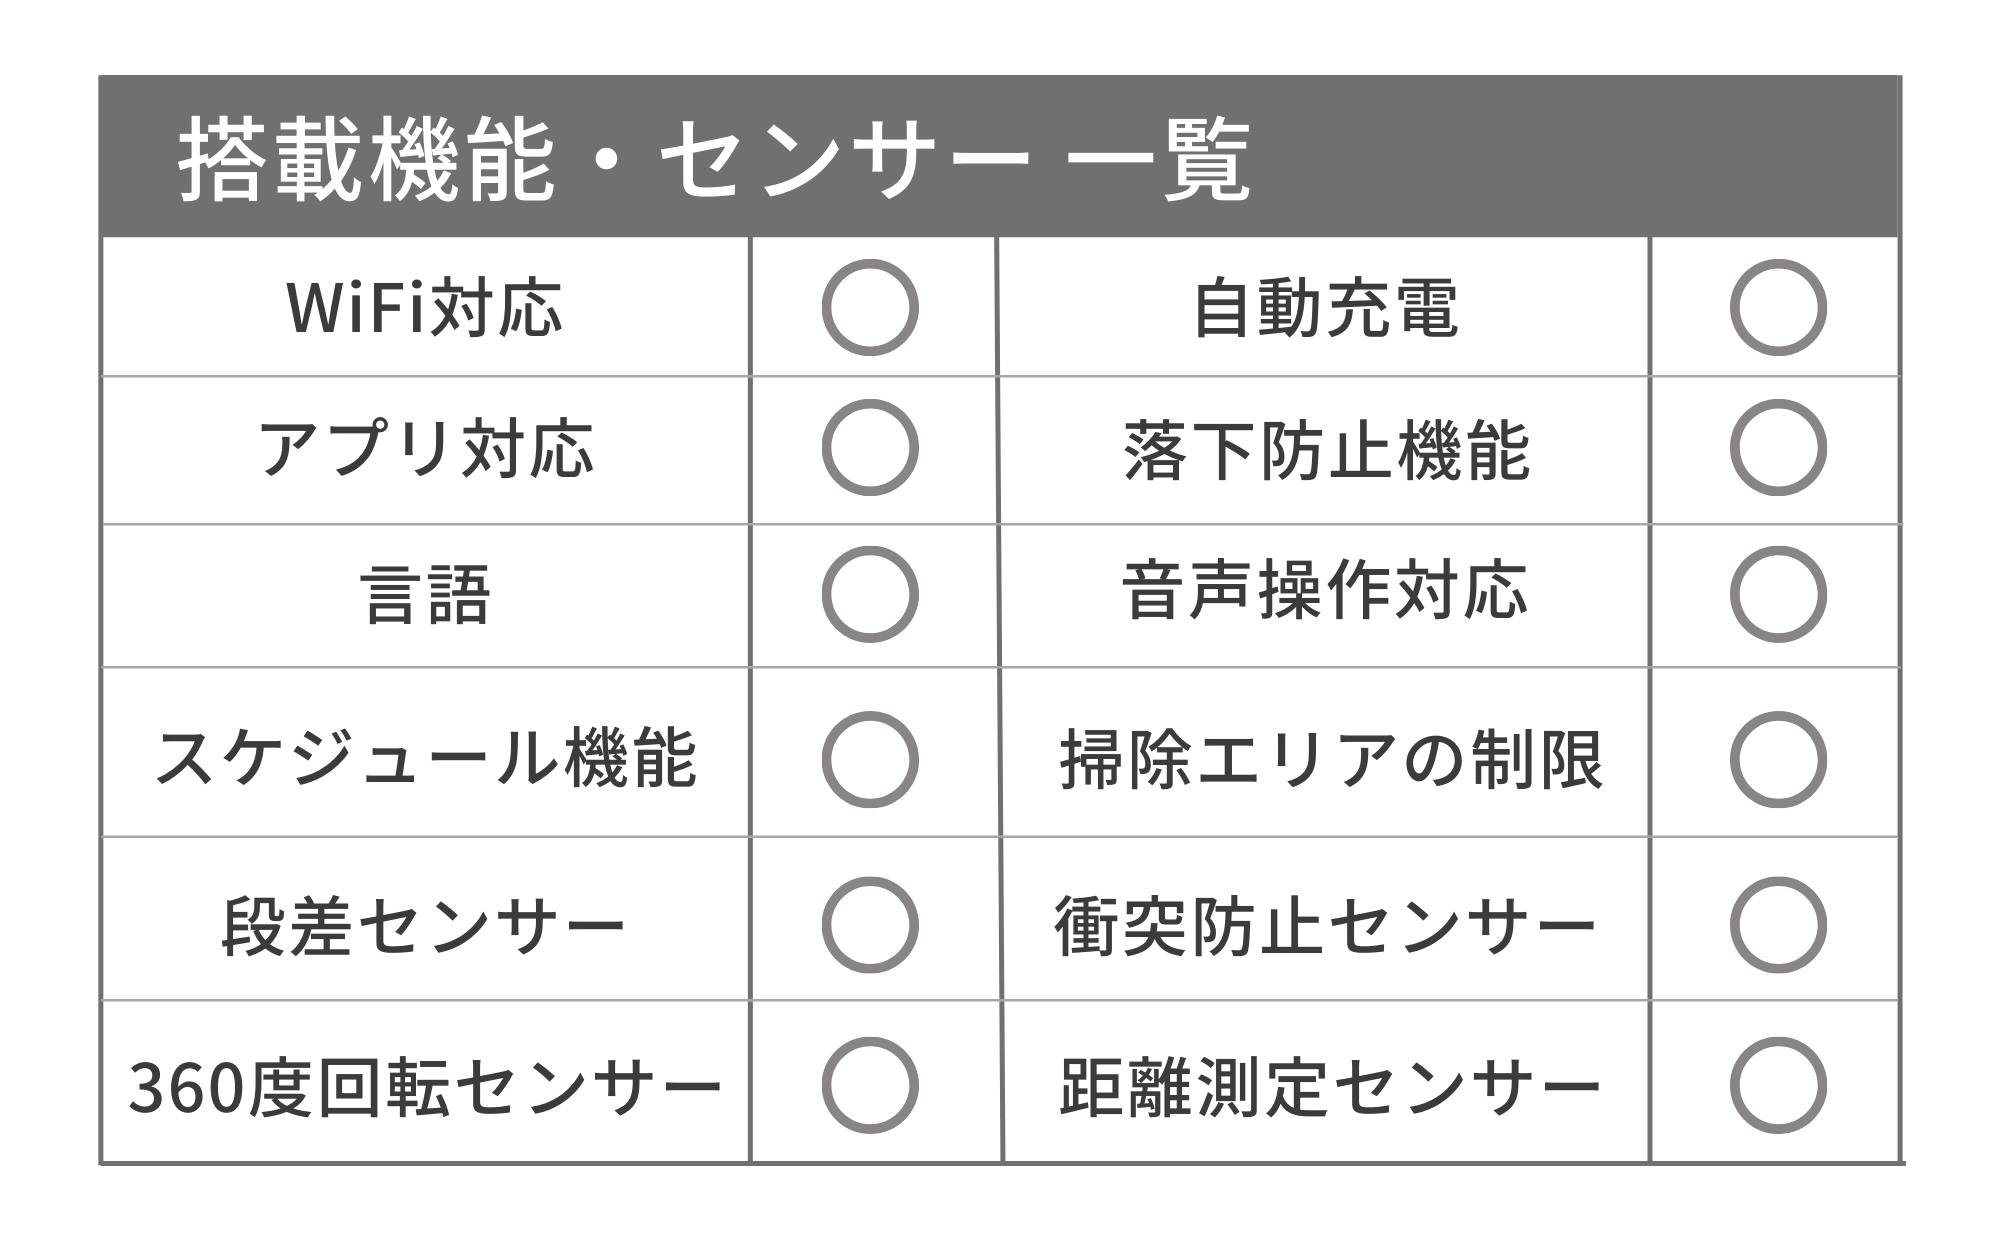Click the circle beside 衝突防止センサー
This screenshot has height=1250, width=2000.
point(1778,925)
